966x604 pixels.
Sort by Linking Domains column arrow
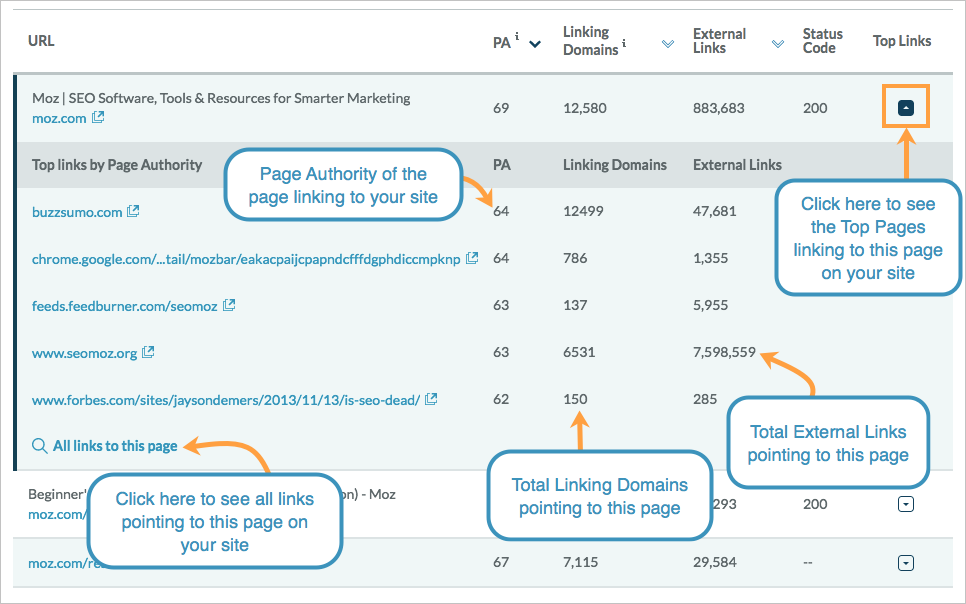(668, 44)
